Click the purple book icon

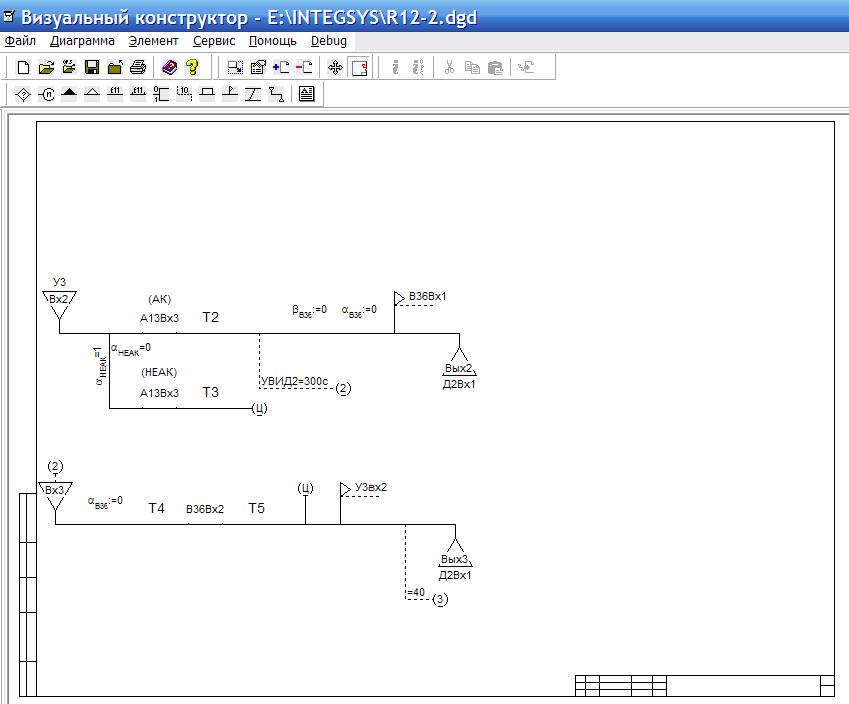coord(169,68)
